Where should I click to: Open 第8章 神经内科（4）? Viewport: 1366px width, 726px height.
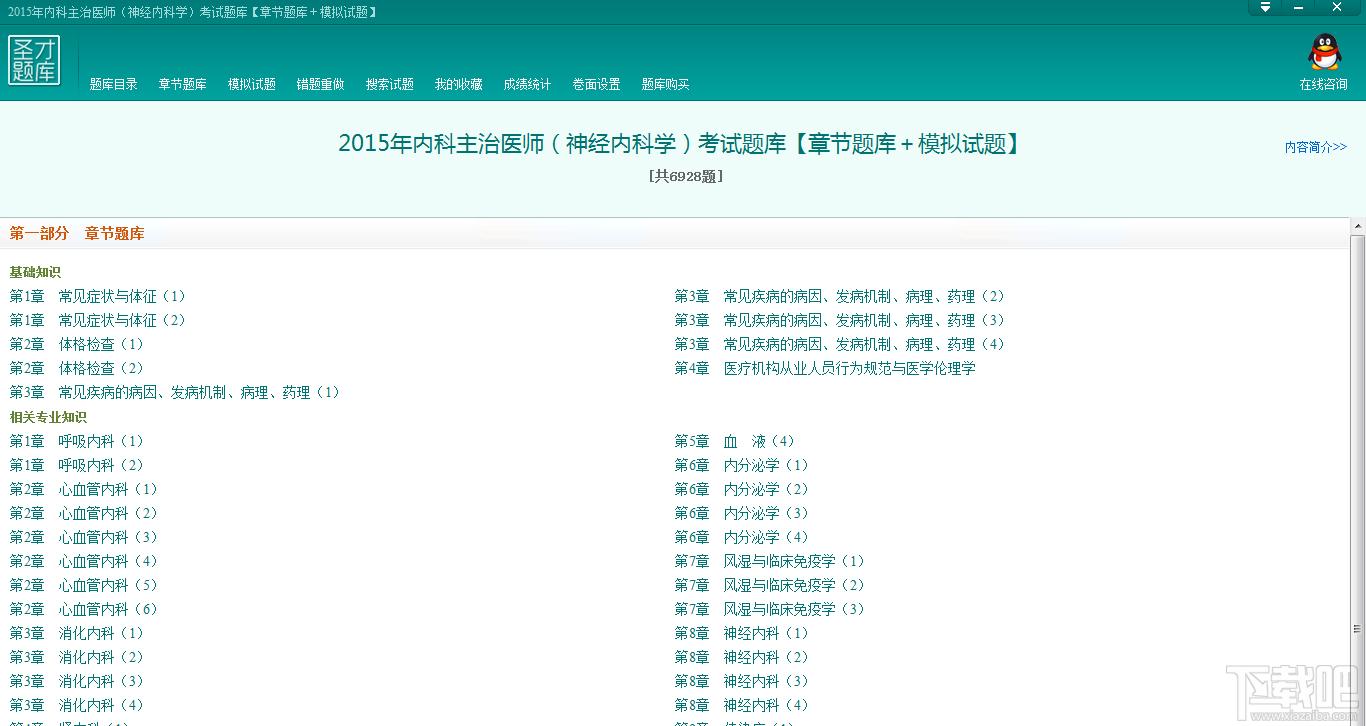(x=742, y=705)
